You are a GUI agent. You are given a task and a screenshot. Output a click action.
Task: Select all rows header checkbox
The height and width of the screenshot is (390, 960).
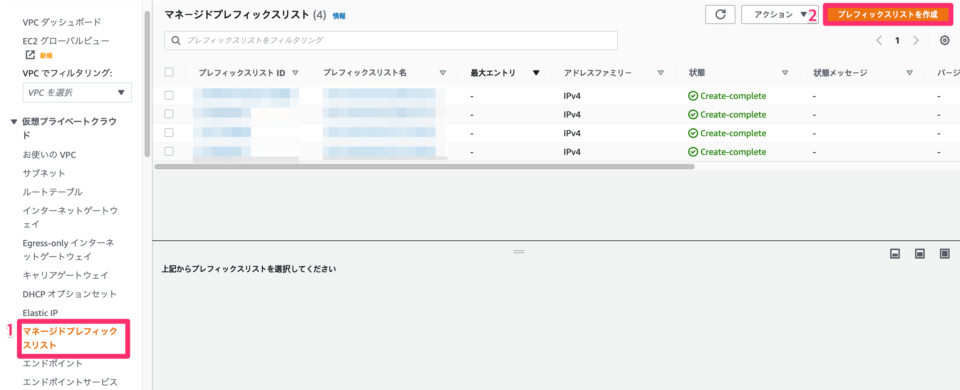[169, 72]
